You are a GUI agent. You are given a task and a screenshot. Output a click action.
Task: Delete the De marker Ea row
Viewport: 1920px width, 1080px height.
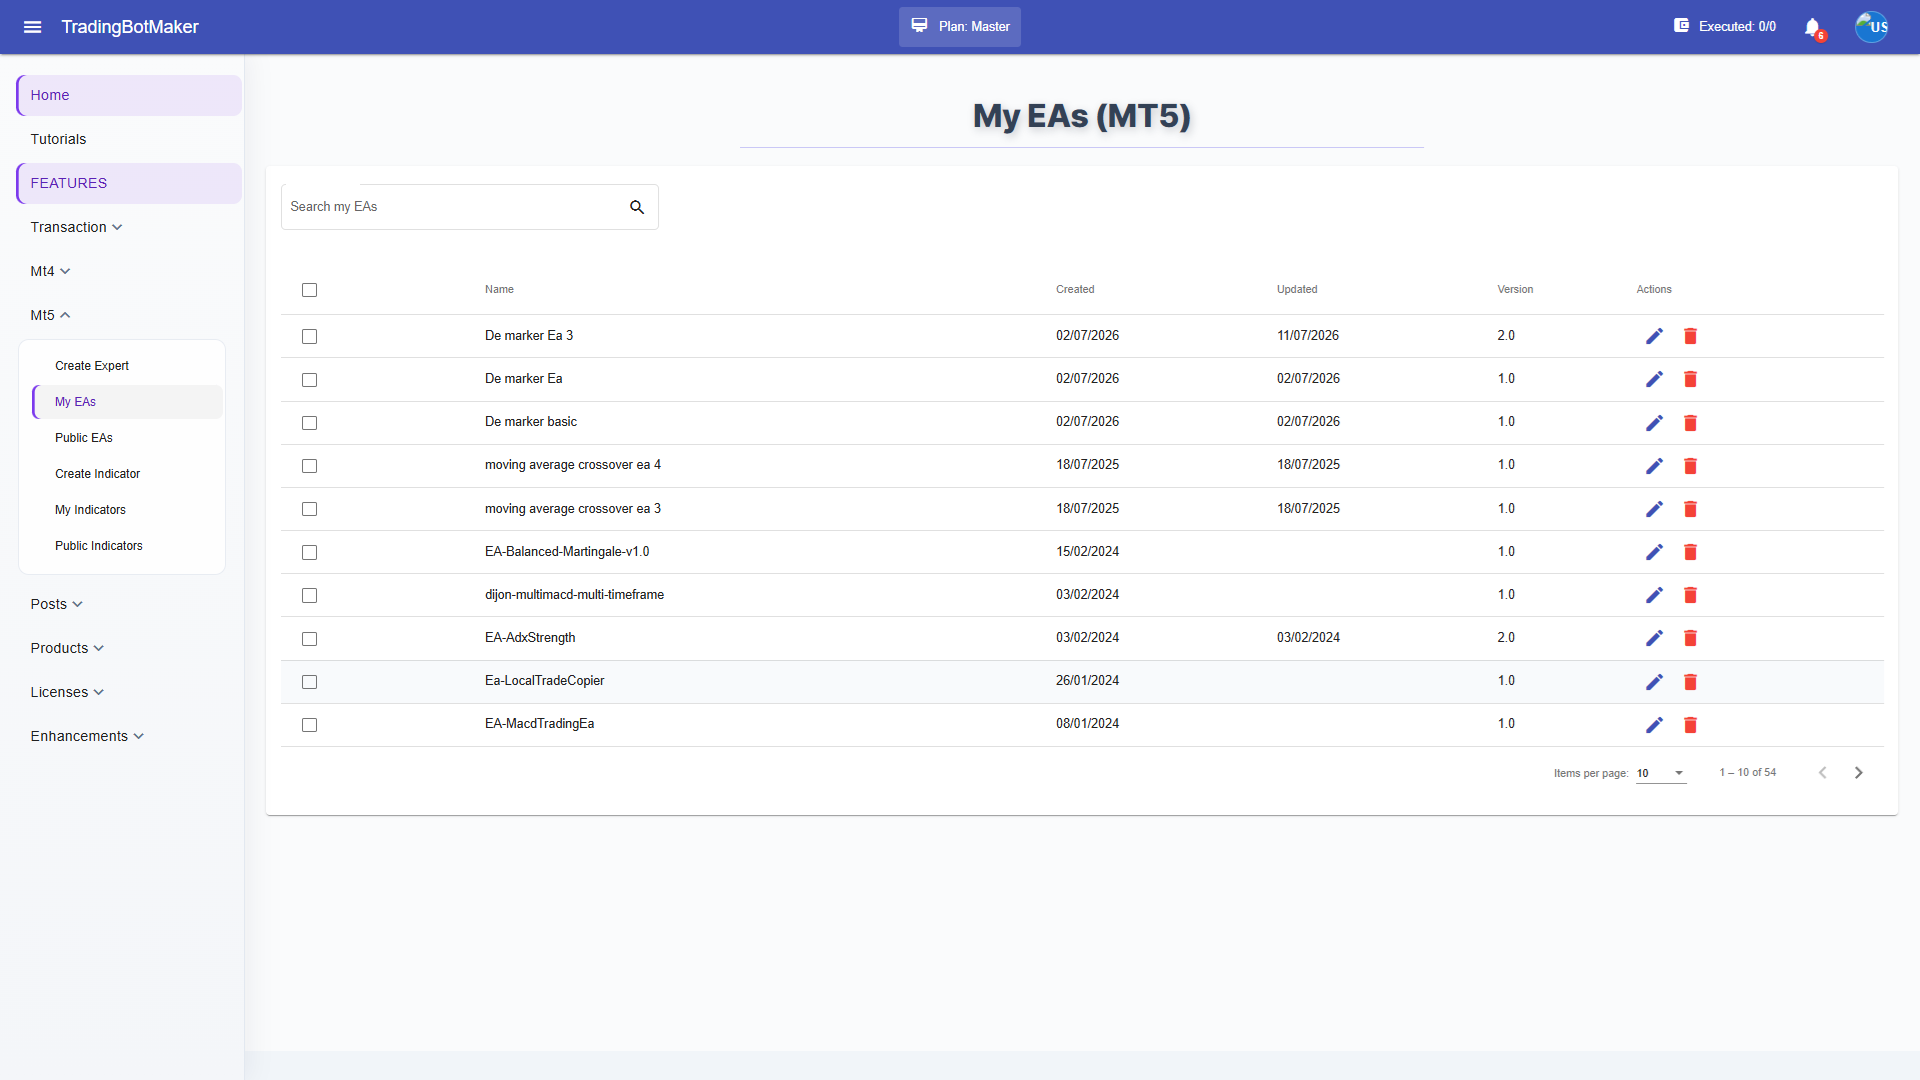[1690, 379]
